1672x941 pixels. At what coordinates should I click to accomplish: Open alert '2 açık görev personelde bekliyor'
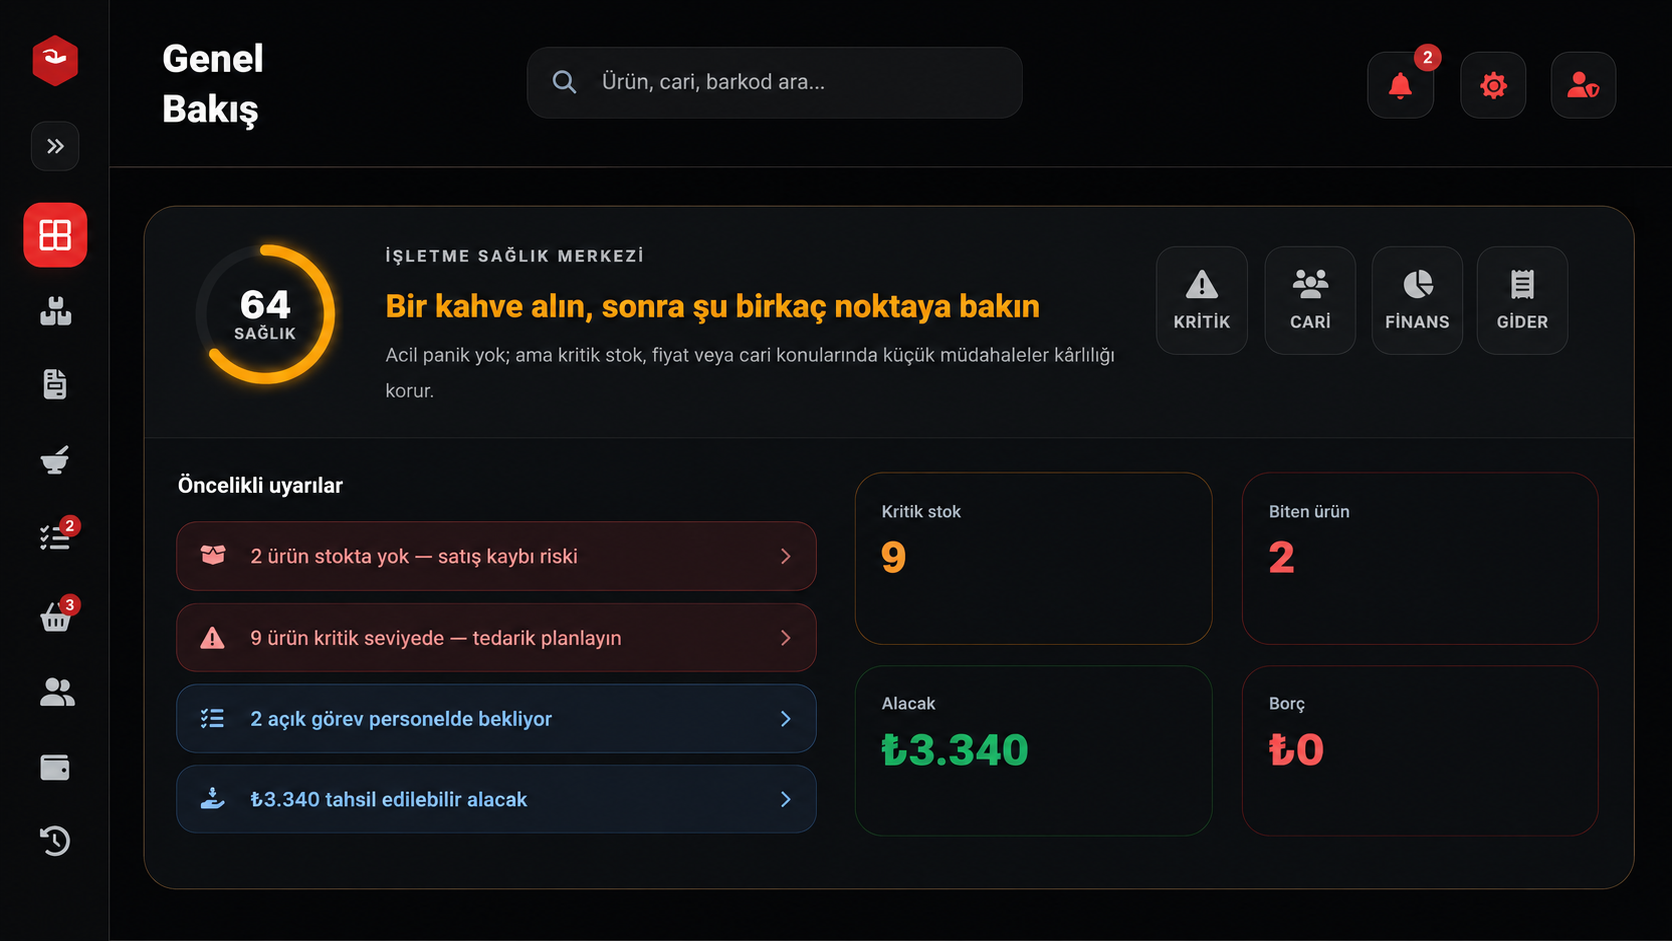click(x=496, y=718)
